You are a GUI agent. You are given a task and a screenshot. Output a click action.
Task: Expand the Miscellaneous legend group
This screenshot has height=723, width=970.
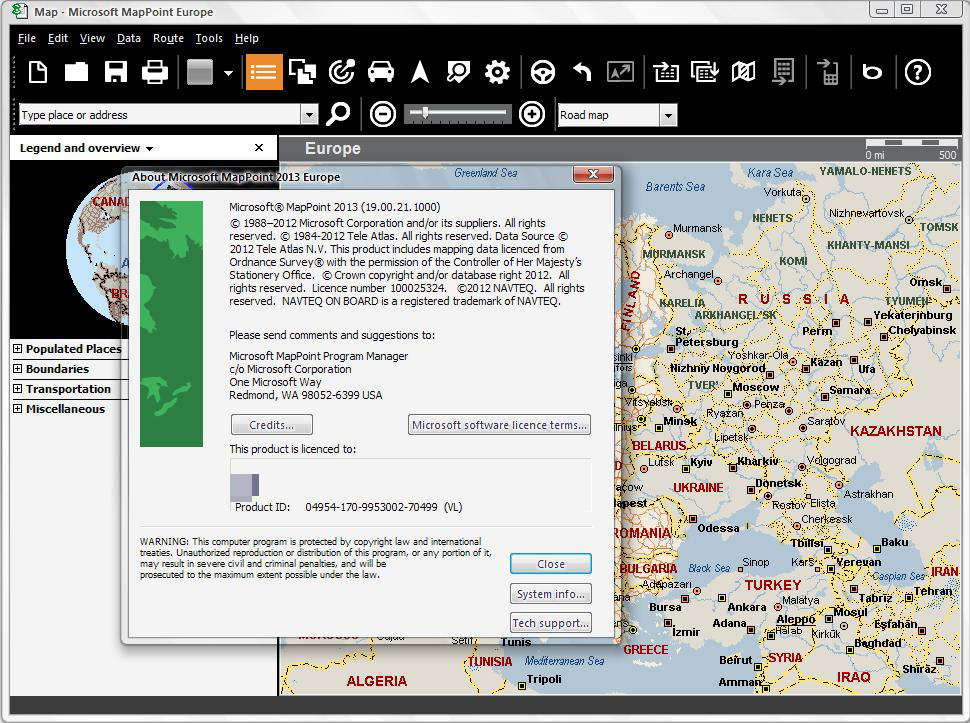coord(17,409)
